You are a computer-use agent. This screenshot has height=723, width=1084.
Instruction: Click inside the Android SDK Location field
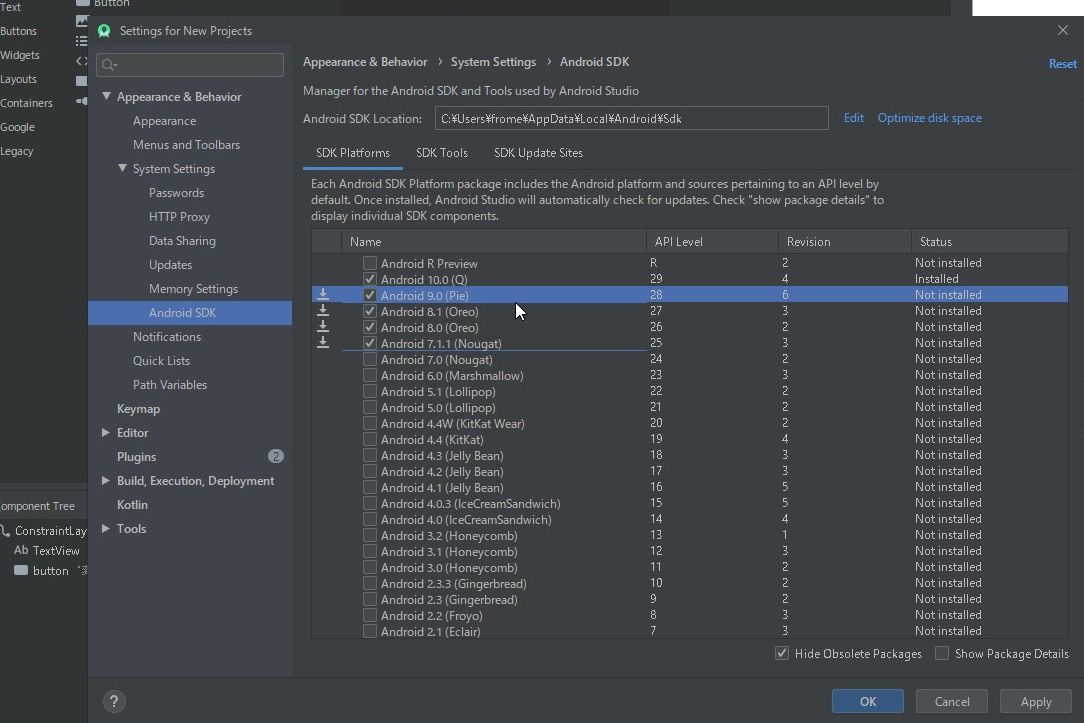click(x=632, y=118)
